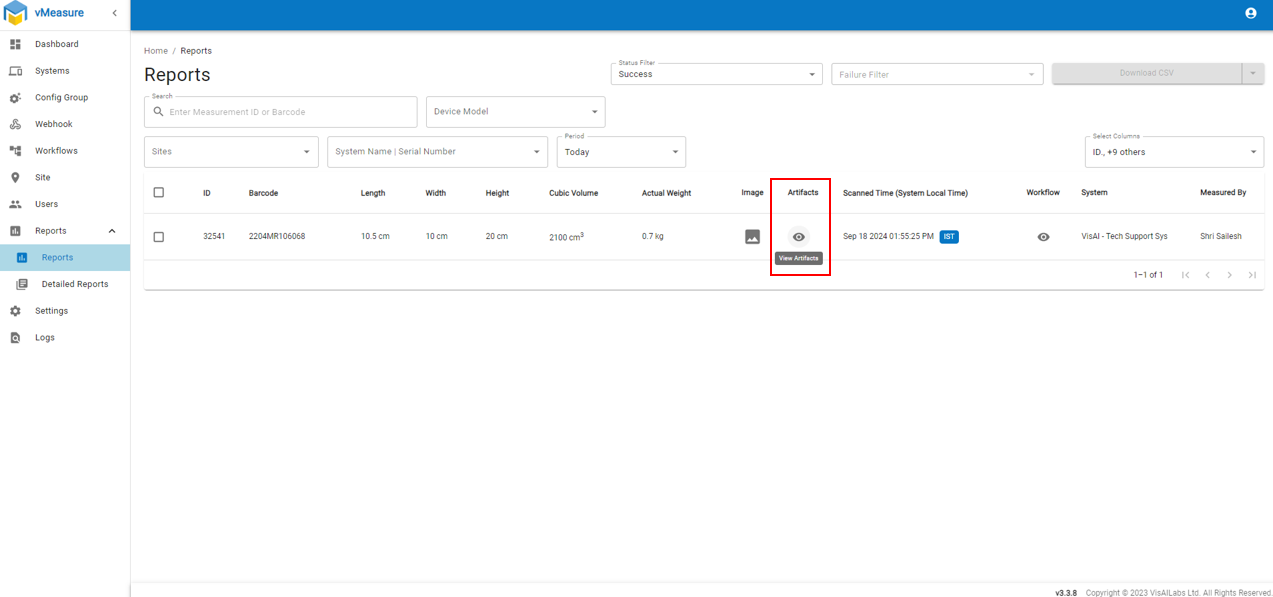The width and height of the screenshot is (1273, 597).
Task: Click the vMeasure logo icon
Action: click(x=16, y=13)
